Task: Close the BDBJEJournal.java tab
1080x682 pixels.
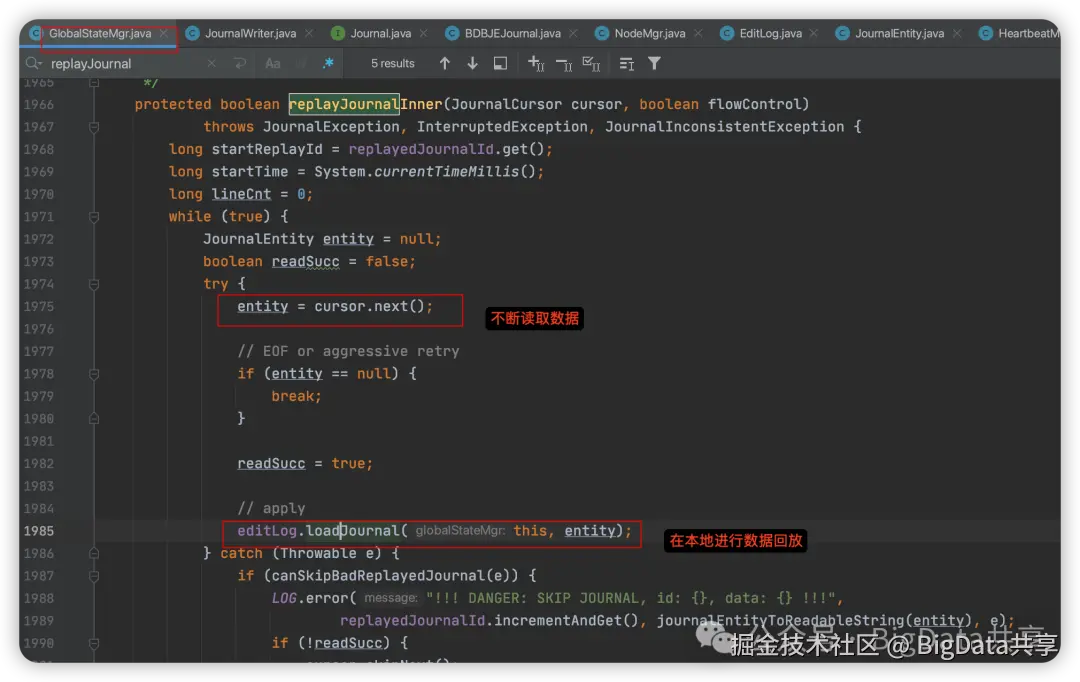Action: [573, 33]
